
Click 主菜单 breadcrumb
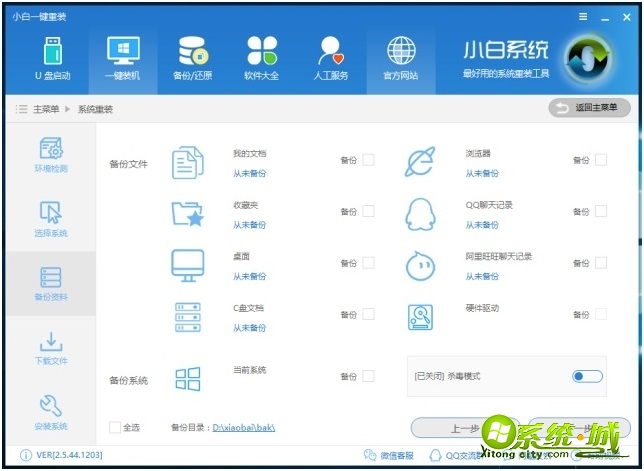point(46,109)
